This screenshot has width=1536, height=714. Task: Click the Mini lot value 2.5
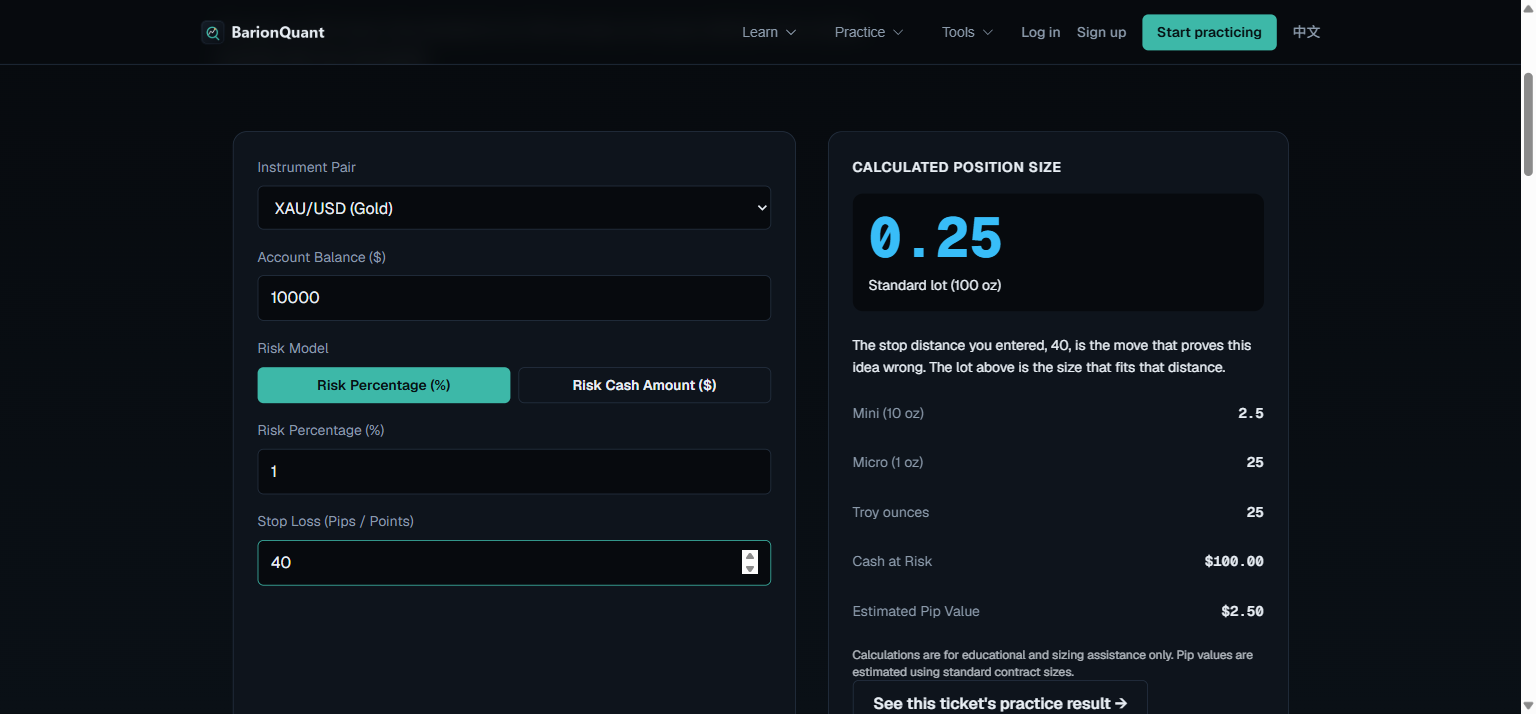pos(1251,413)
